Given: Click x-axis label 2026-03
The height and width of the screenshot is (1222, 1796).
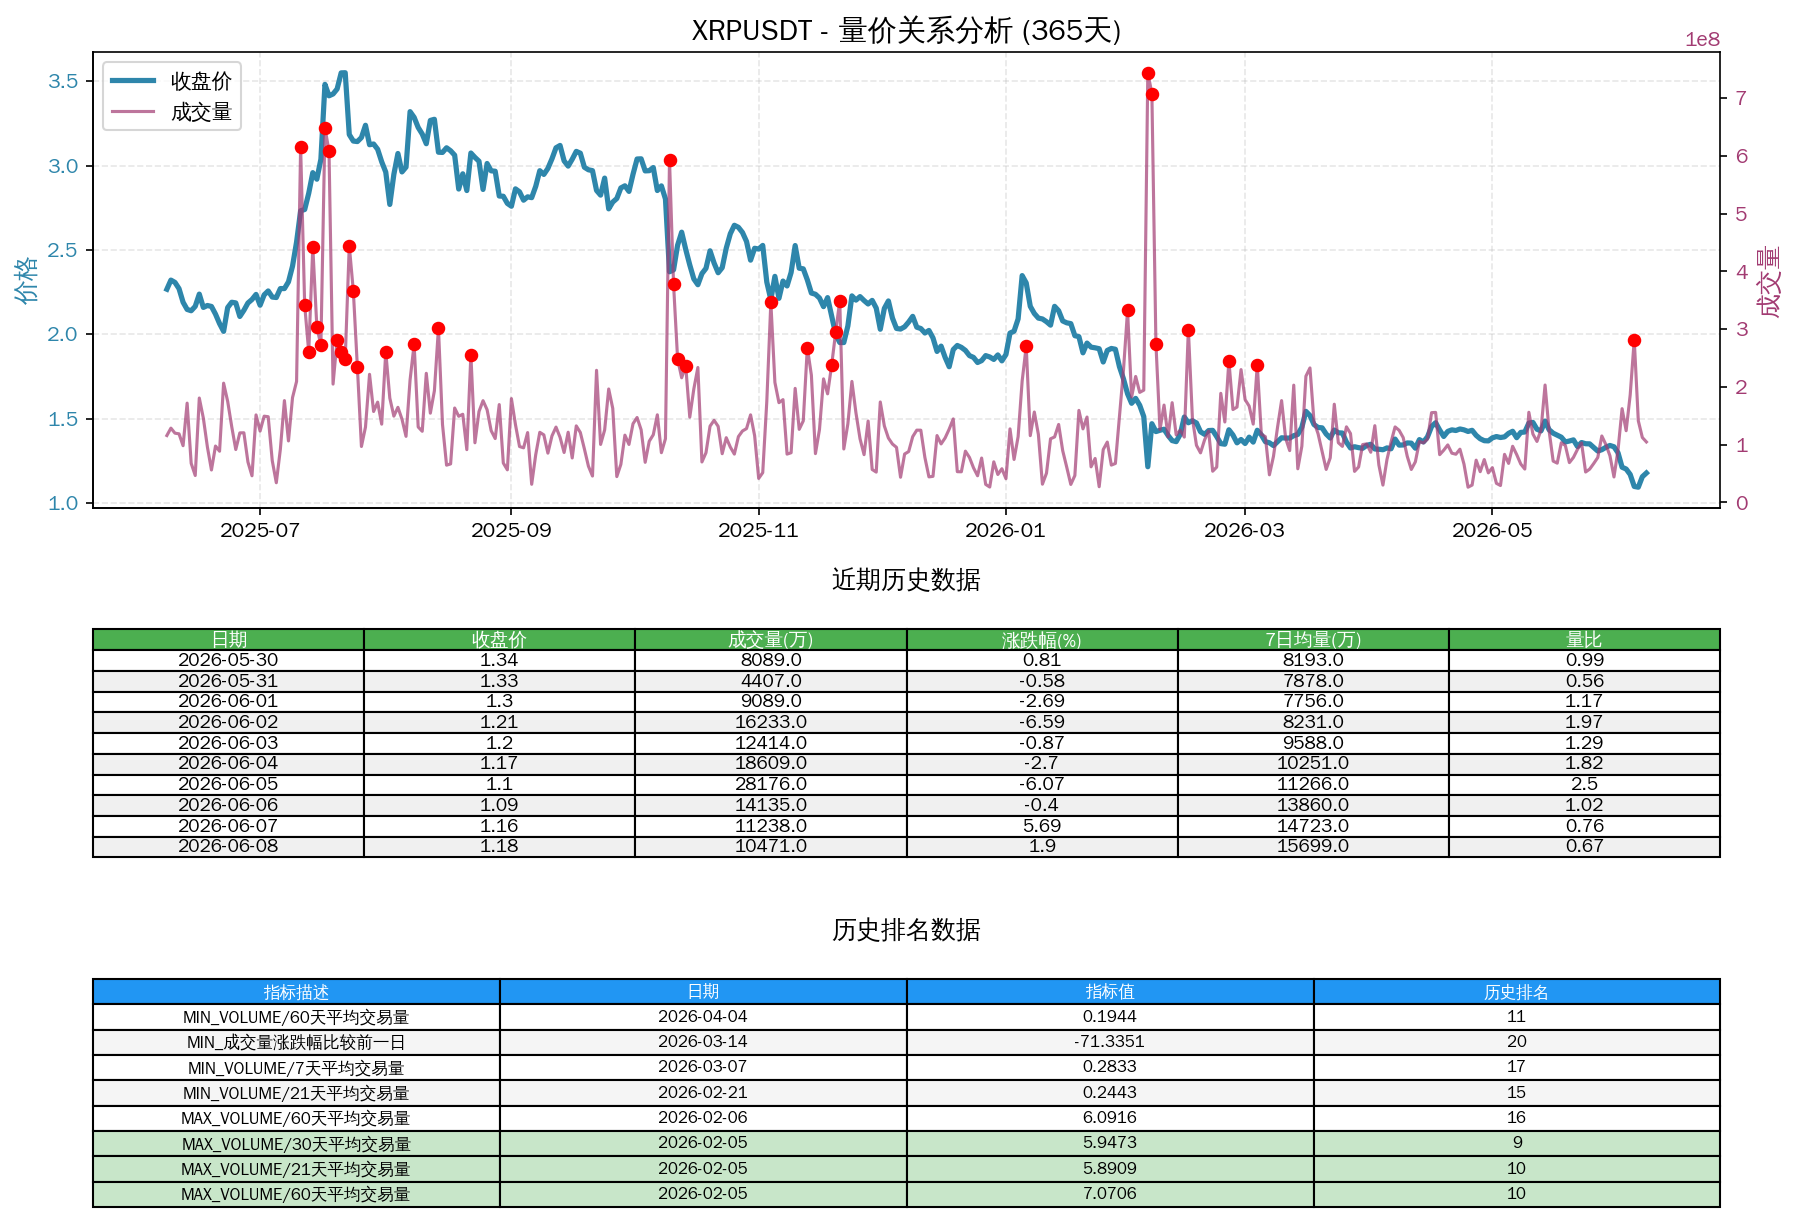Looking at the screenshot, I should click(1244, 530).
